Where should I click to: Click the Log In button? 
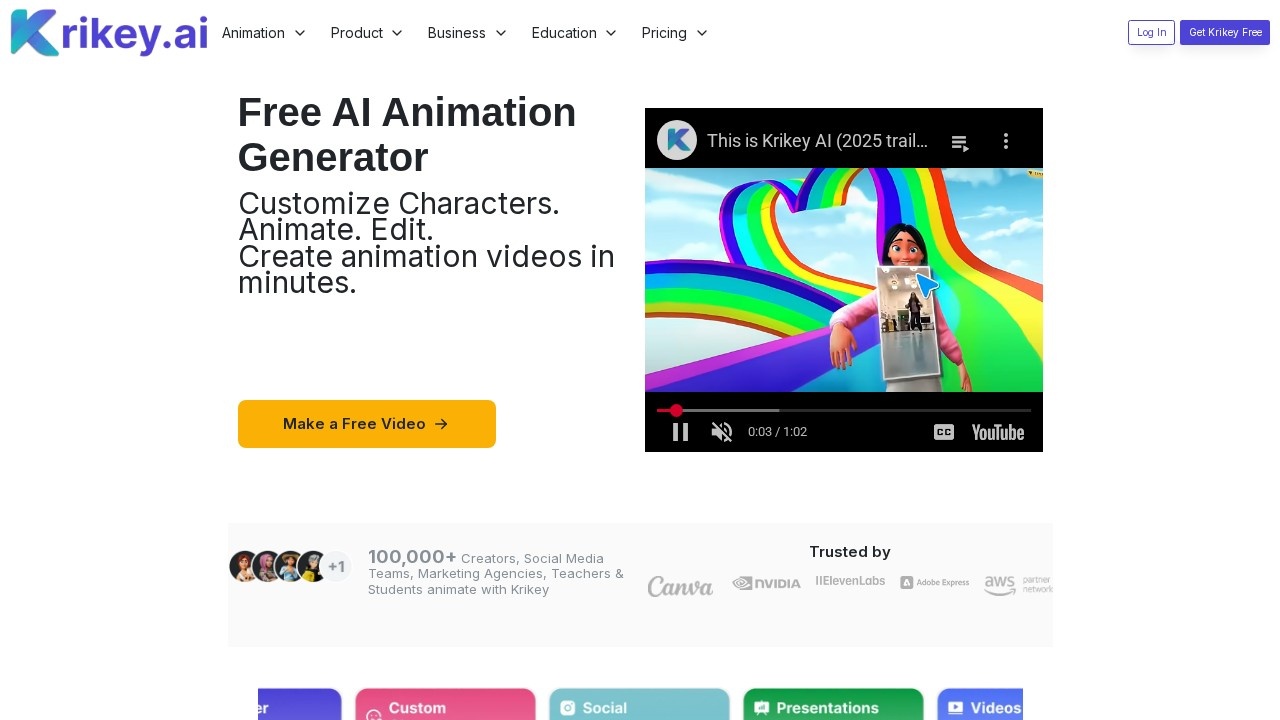[1151, 33]
